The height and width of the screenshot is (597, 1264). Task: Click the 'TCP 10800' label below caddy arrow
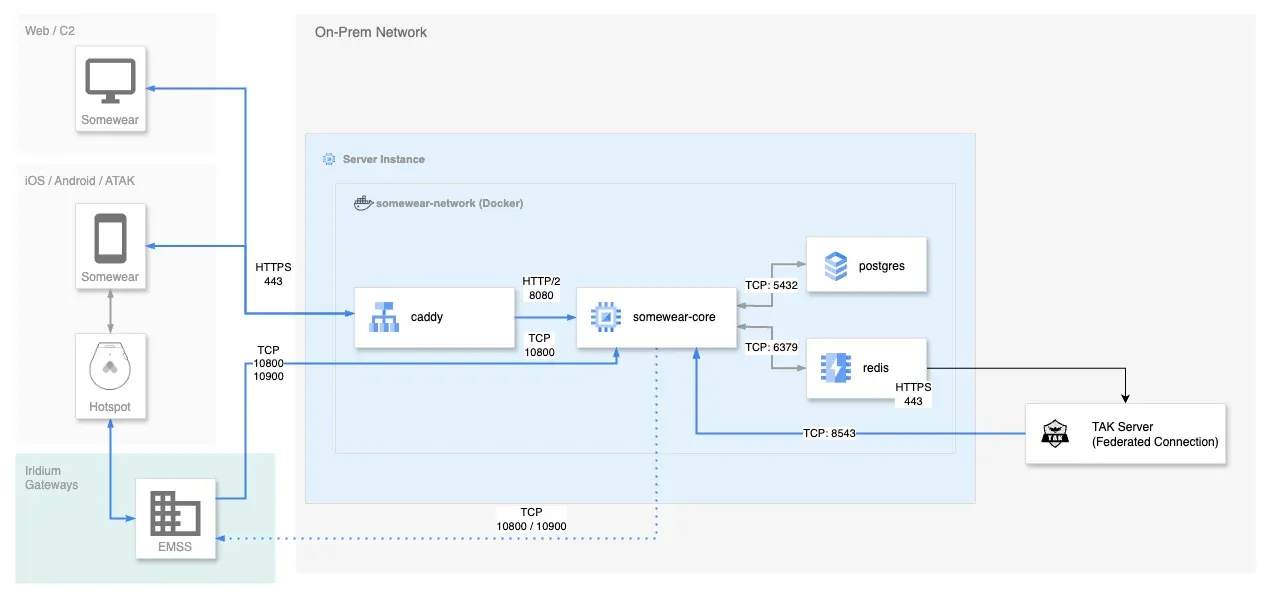pos(540,345)
